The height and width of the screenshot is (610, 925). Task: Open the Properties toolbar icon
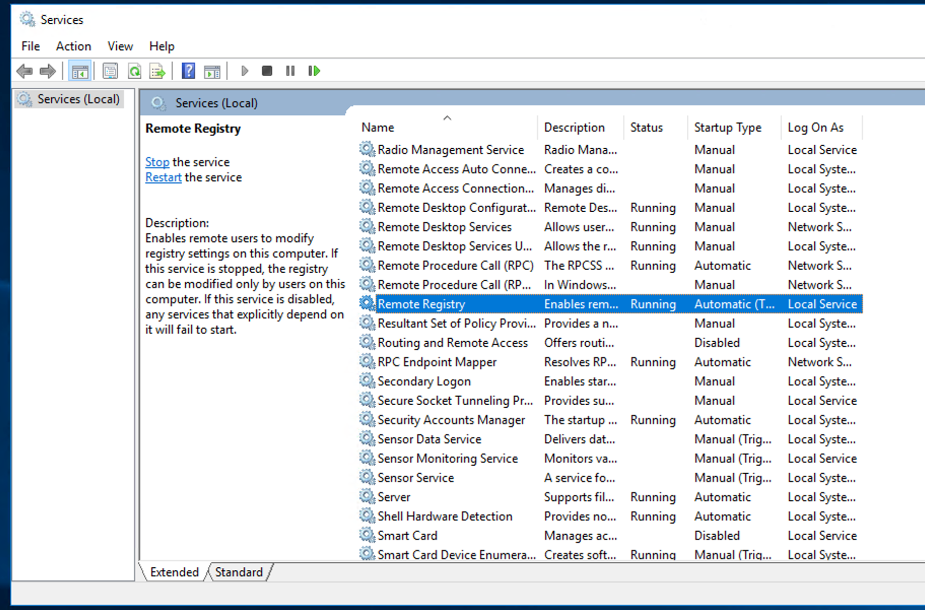110,71
